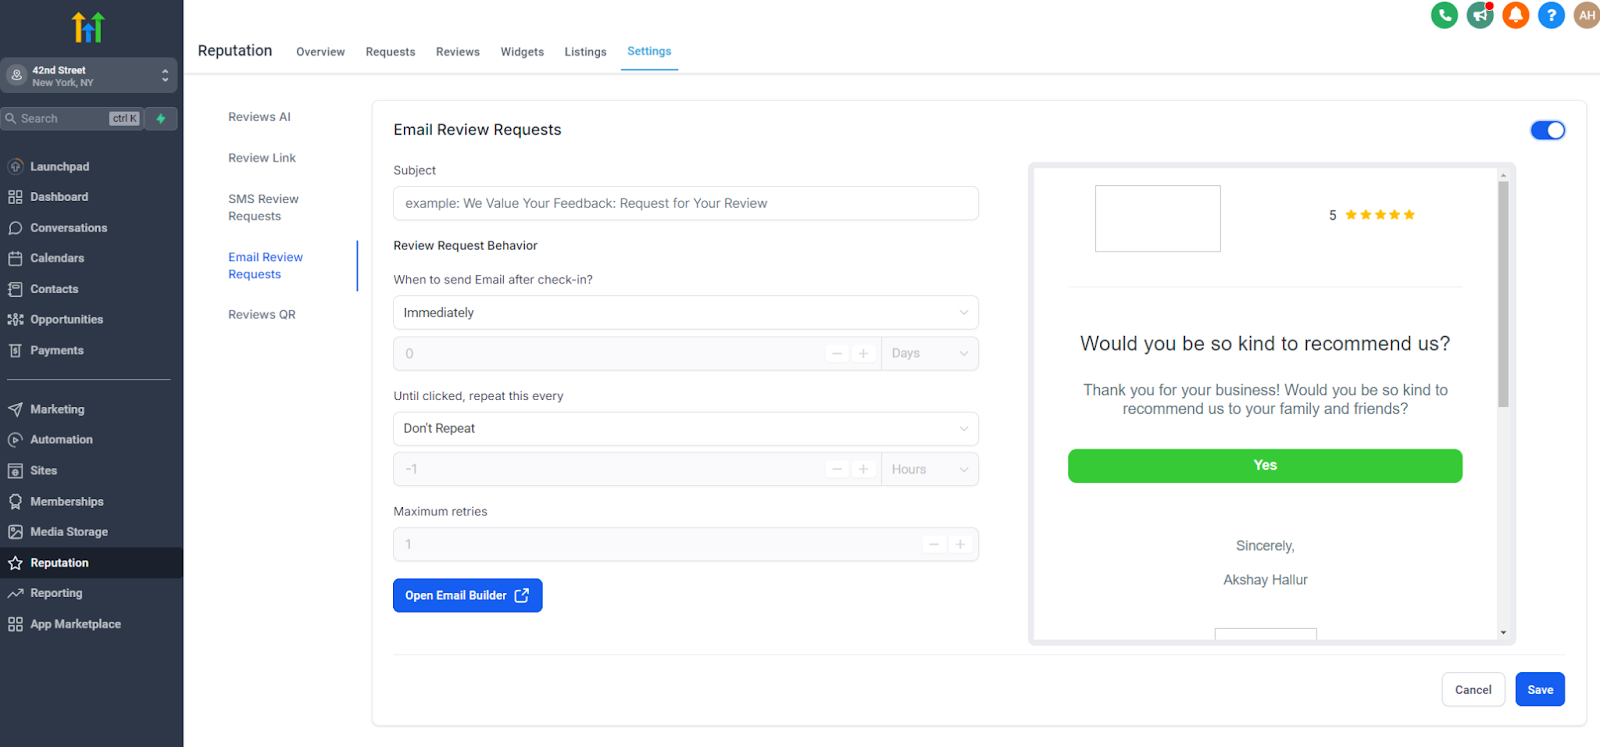Open Conversations from the sidebar
The height and width of the screenshot is (747, 1600).
(68, 228)
